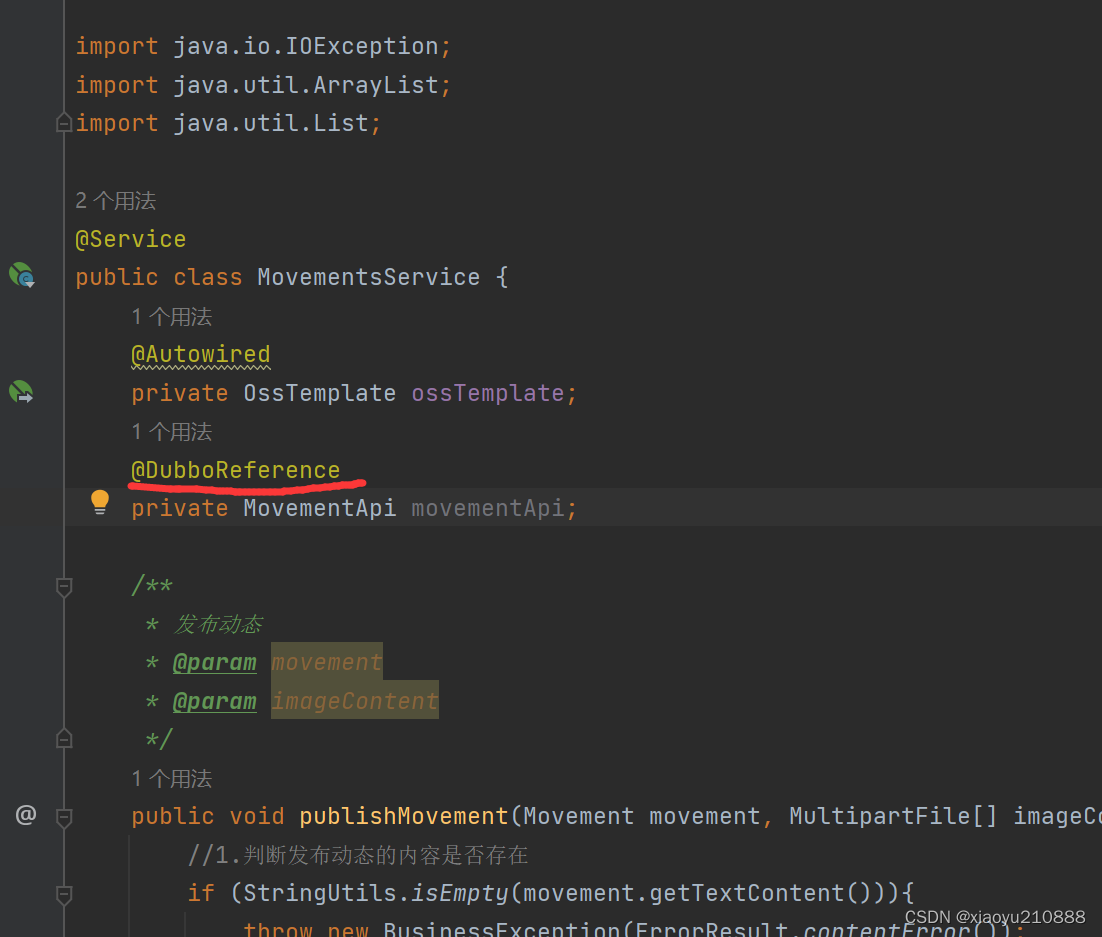Screen dimensions: 1102x937
Task: Click the @ annotations gutter icon beside publishMovement
Action: click(25, 815)
